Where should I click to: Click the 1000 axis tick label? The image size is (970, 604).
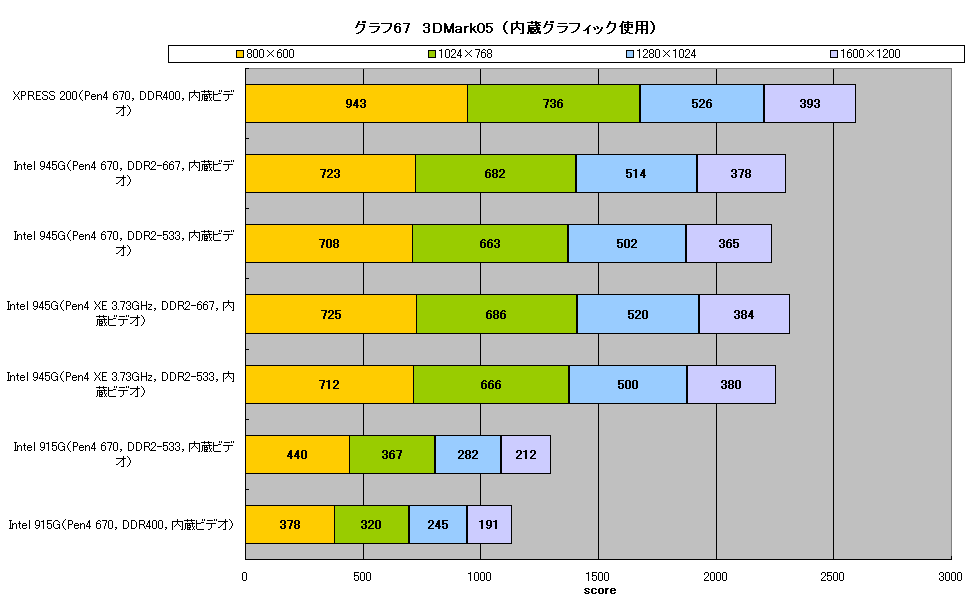pyautogui.click(x=479, y=577)
